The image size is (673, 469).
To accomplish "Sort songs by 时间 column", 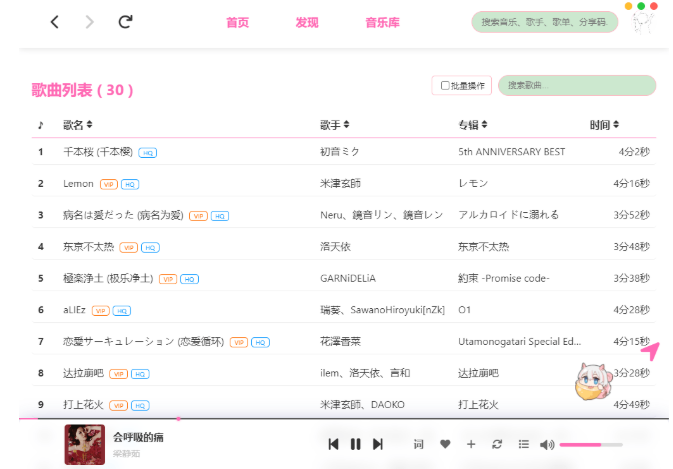I will pos(604,125).
